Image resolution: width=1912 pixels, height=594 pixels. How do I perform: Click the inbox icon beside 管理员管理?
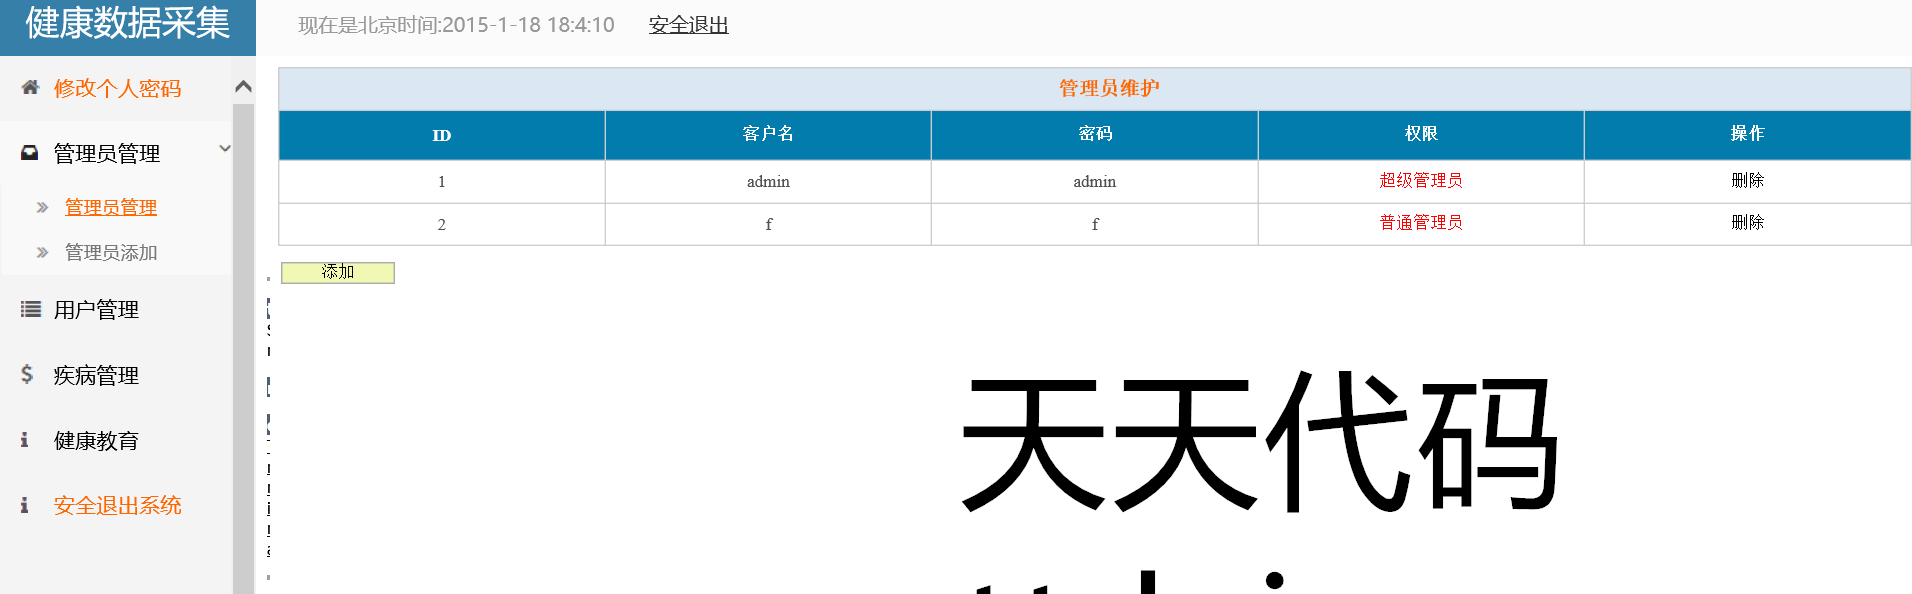[30, 153]
